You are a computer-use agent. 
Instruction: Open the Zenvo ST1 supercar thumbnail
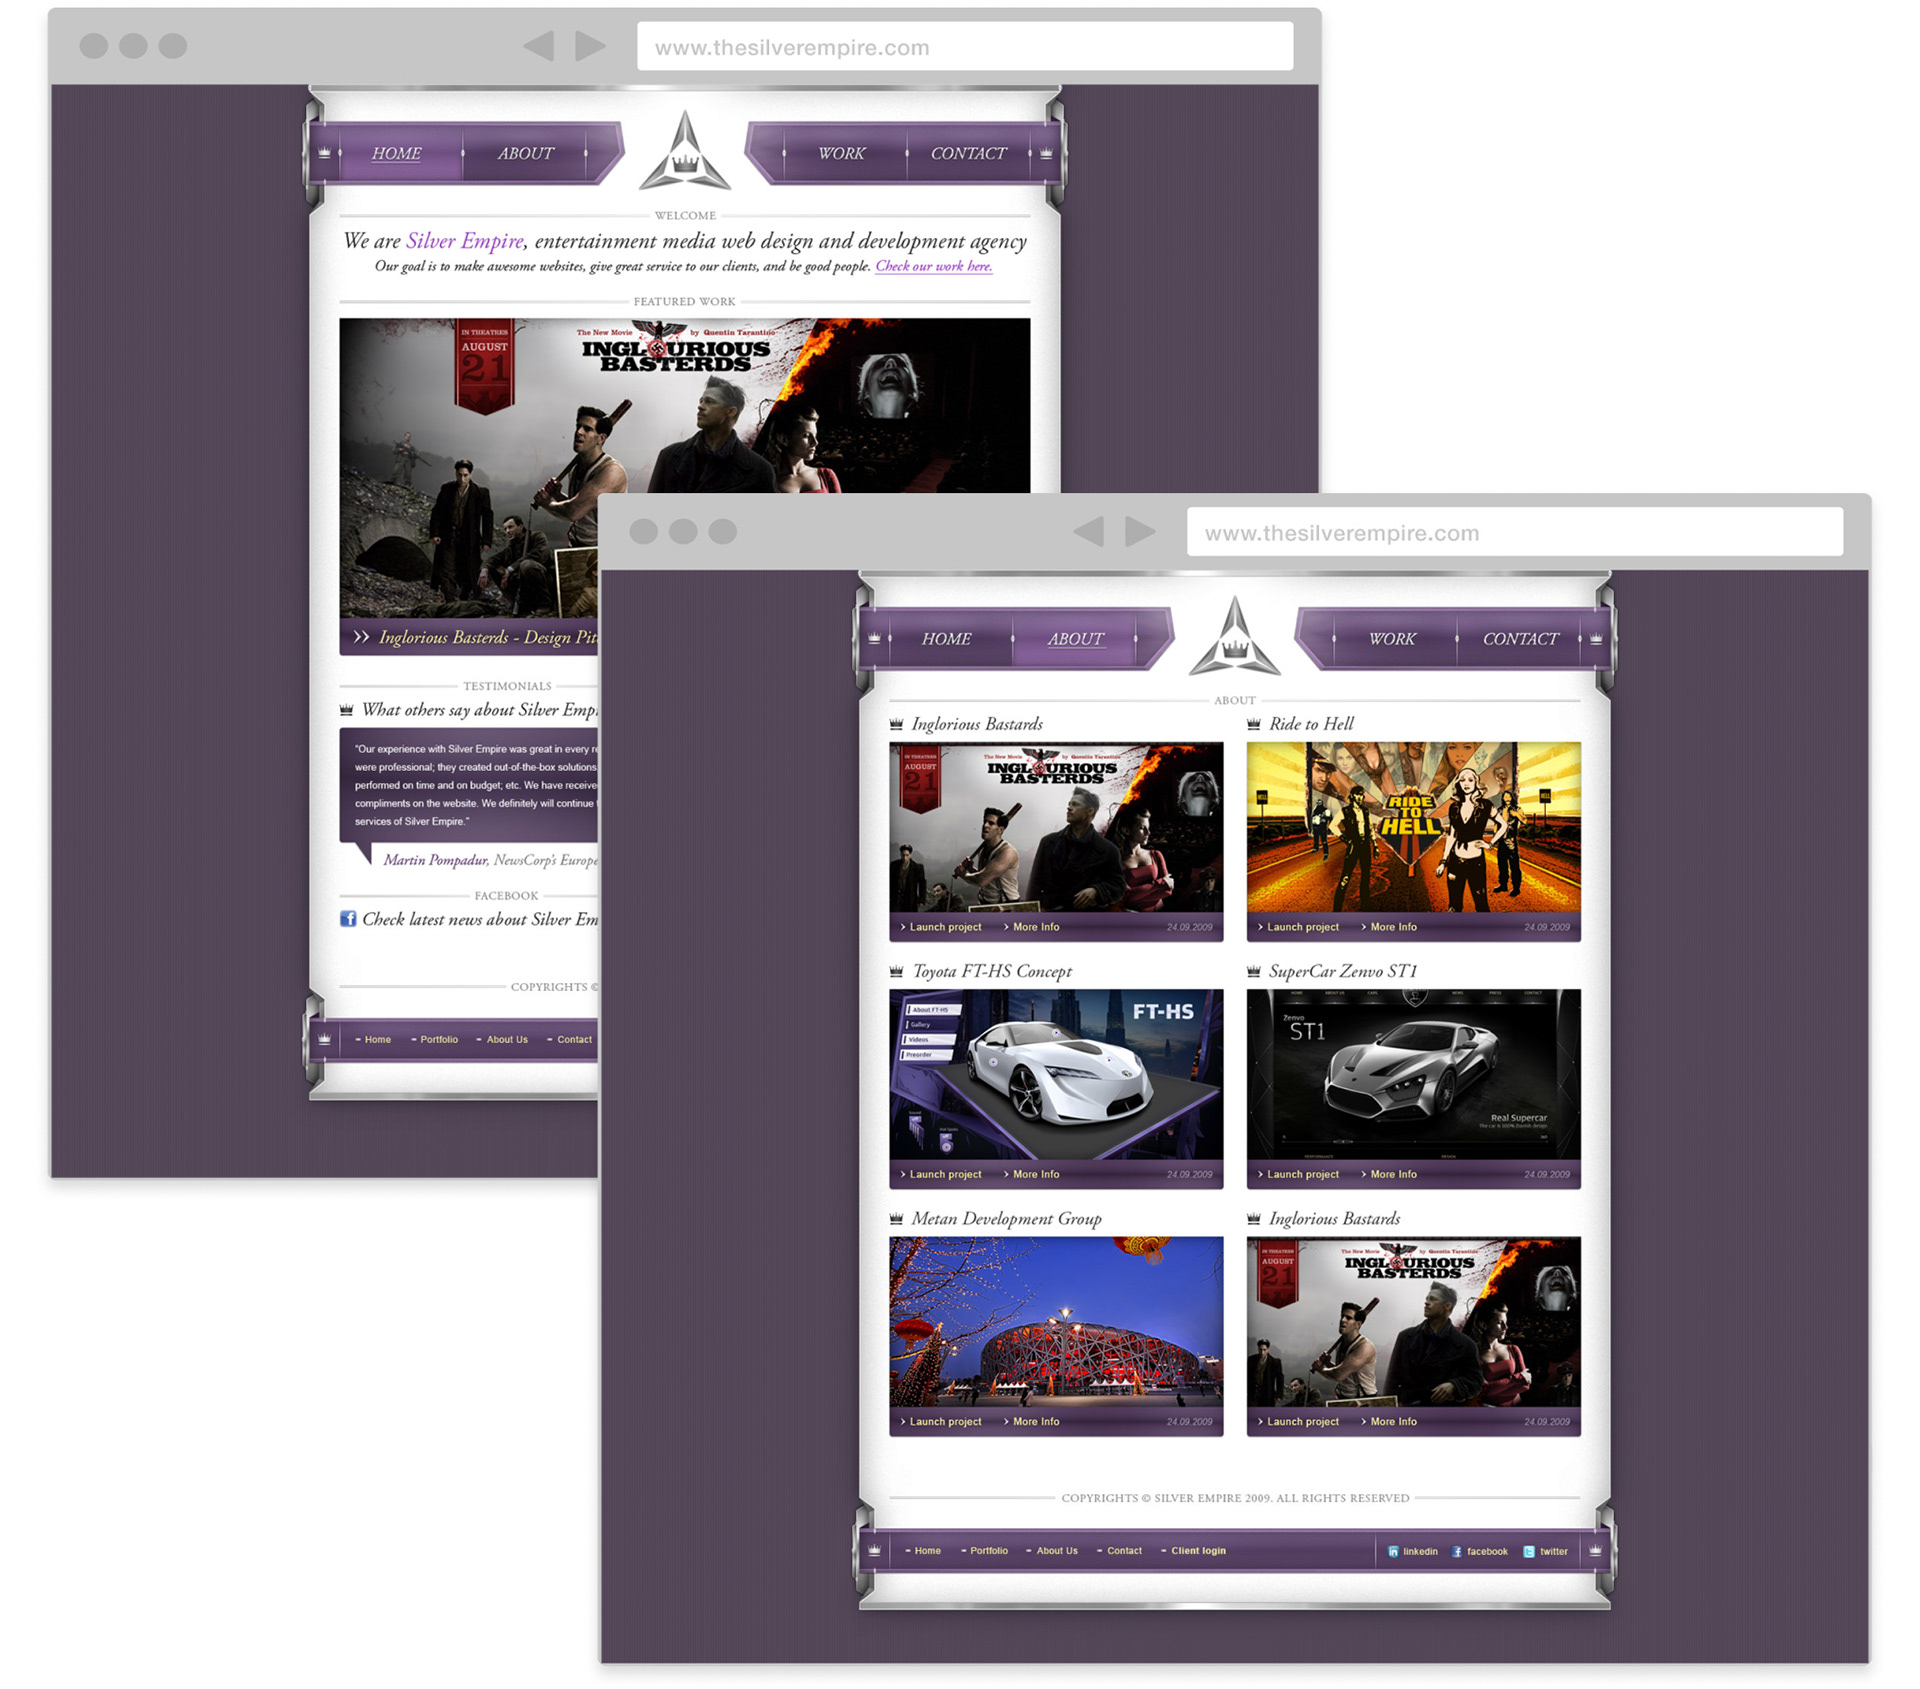click(1413, 1074)
